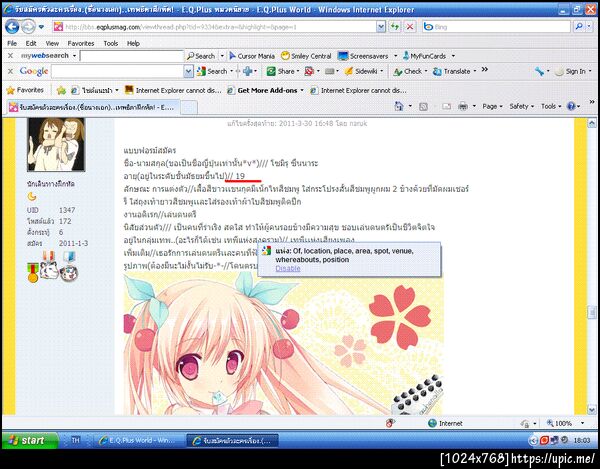
Task: Click Add to Favorites bar icon
Action: pyautogui.click(x=61, y=90)
